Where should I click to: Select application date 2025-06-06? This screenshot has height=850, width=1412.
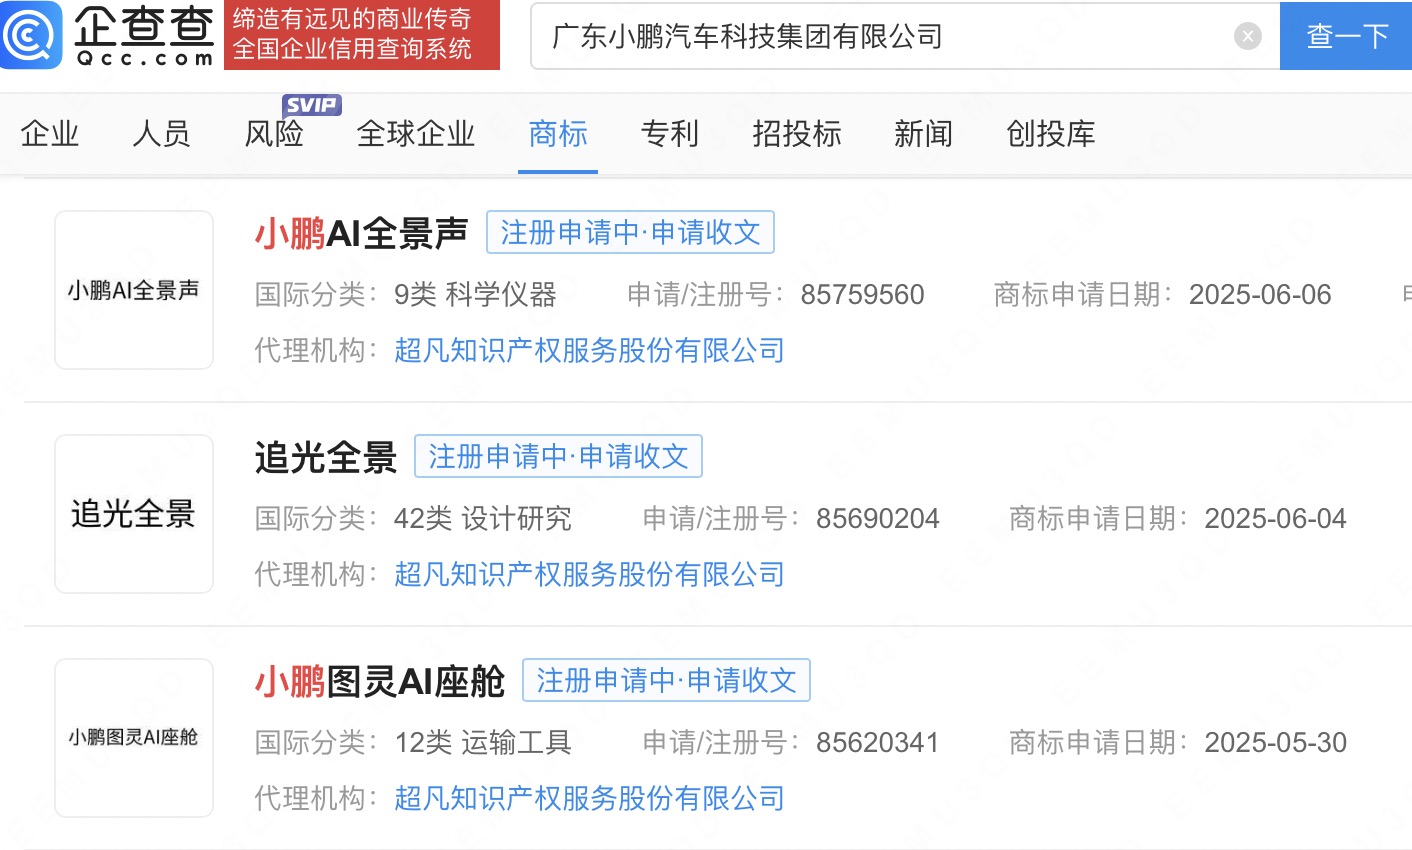point(1260,295)
